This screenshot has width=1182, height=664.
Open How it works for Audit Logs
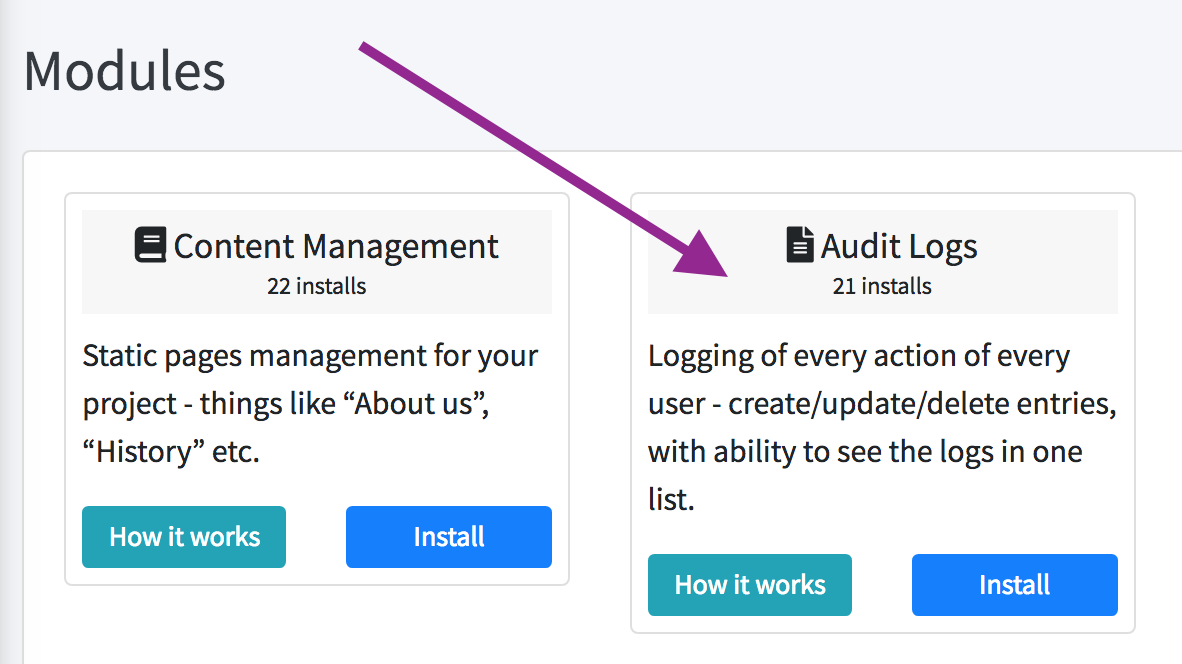tap(750, 585)
